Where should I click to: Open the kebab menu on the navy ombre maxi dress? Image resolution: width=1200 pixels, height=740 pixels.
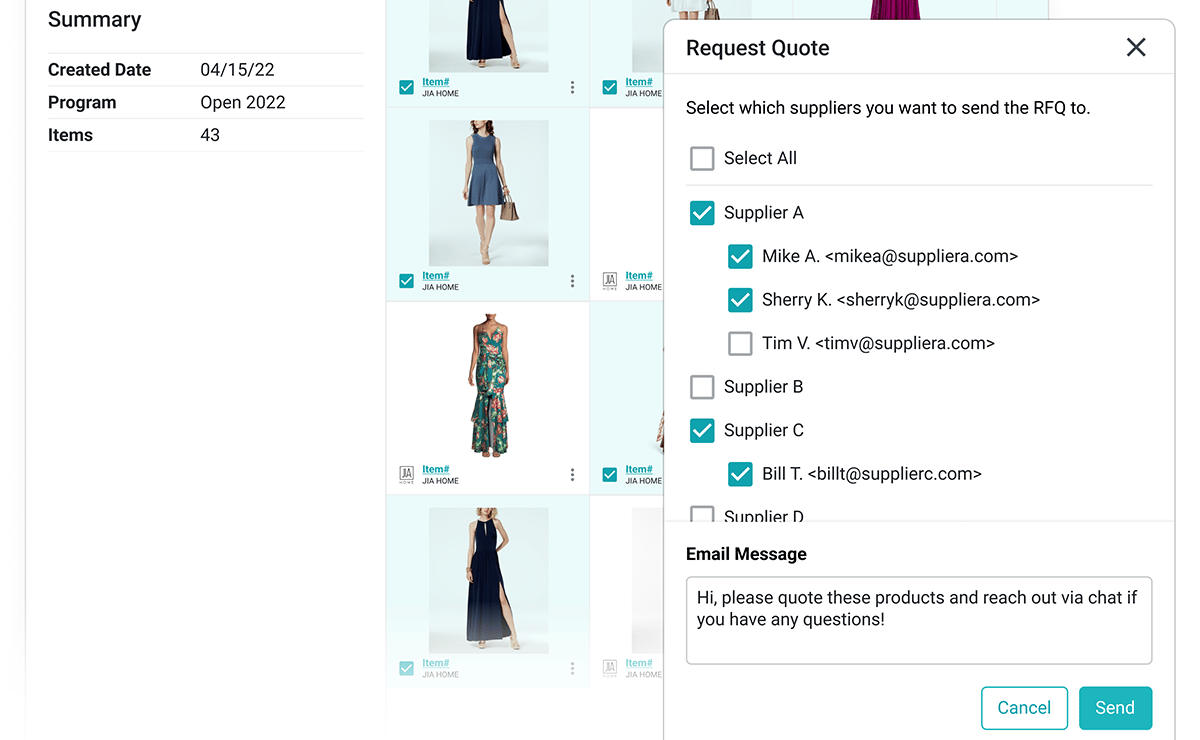(572, 668)
